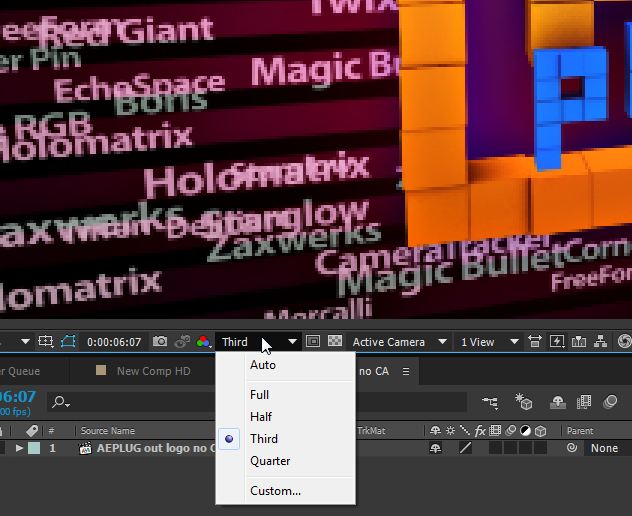632x516 pixels.
Task: Select Auto resolution from the menu
Action: (286, 365)
